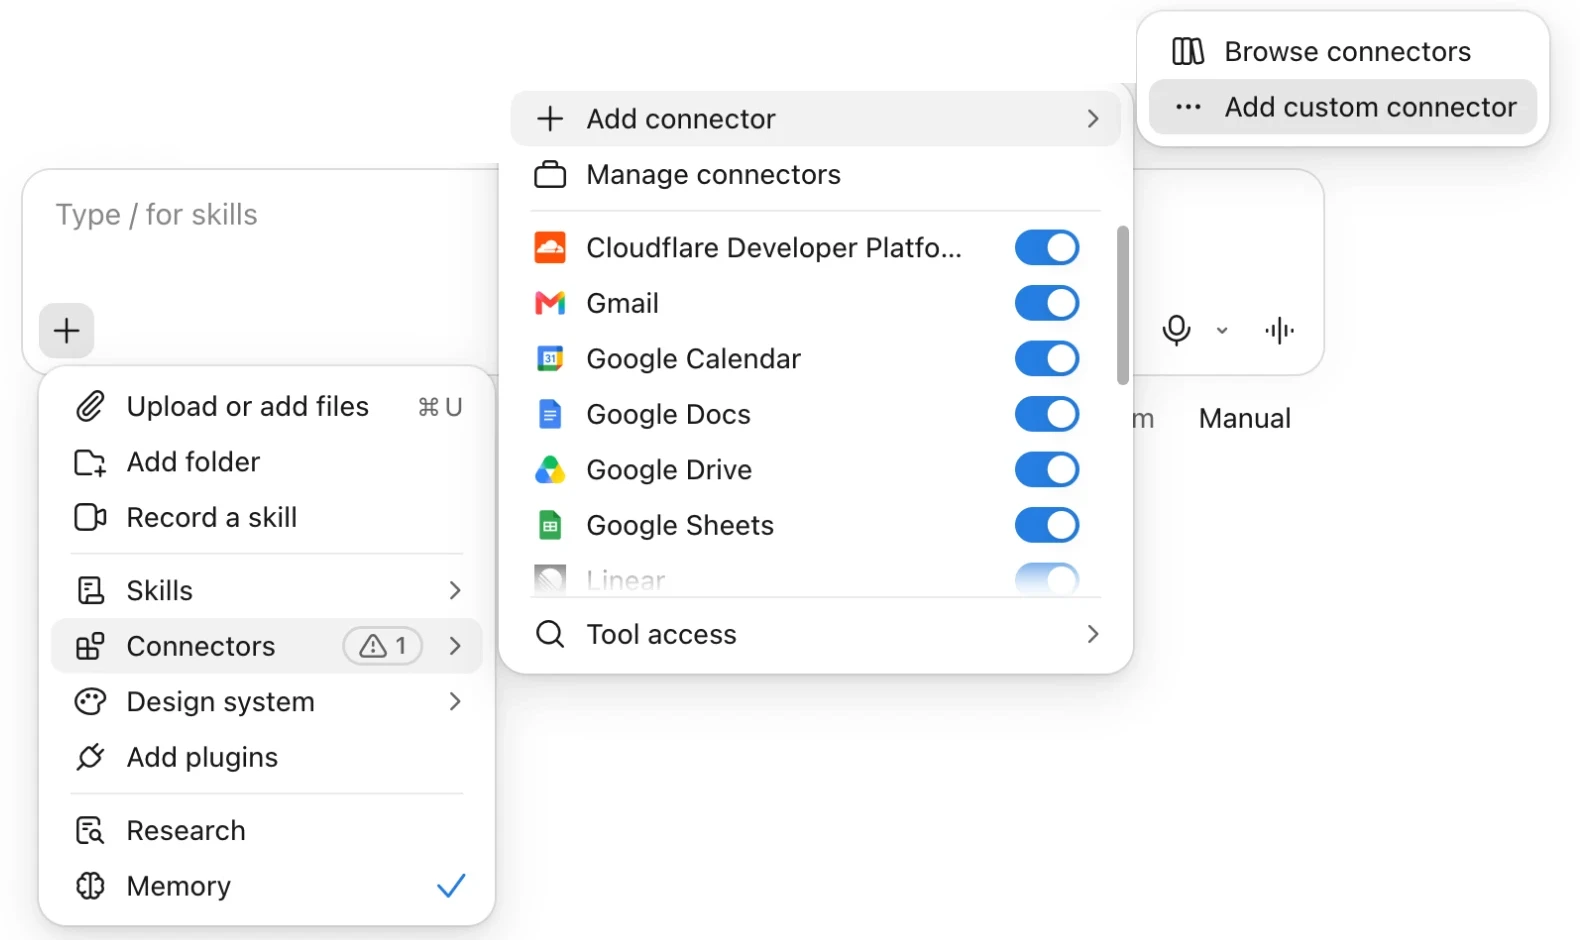Click the Tool access search icon

click(550, 634)
